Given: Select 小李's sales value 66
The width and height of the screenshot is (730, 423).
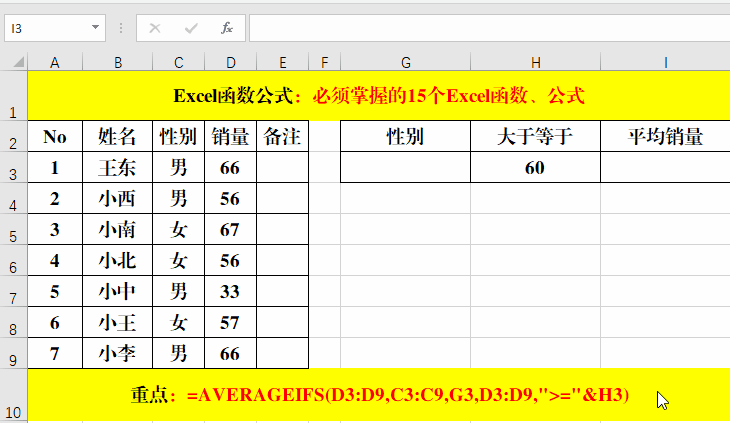Looking at the screenshot, I should (230, 353).
